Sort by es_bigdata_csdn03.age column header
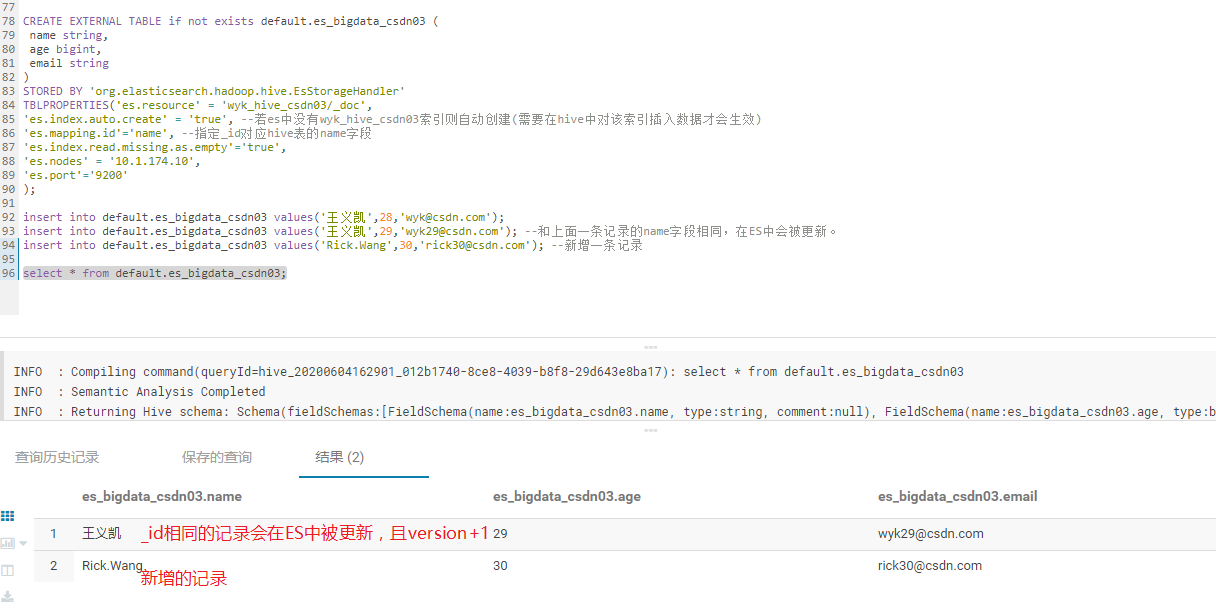The image size is (1216, 615). (567, 496)
